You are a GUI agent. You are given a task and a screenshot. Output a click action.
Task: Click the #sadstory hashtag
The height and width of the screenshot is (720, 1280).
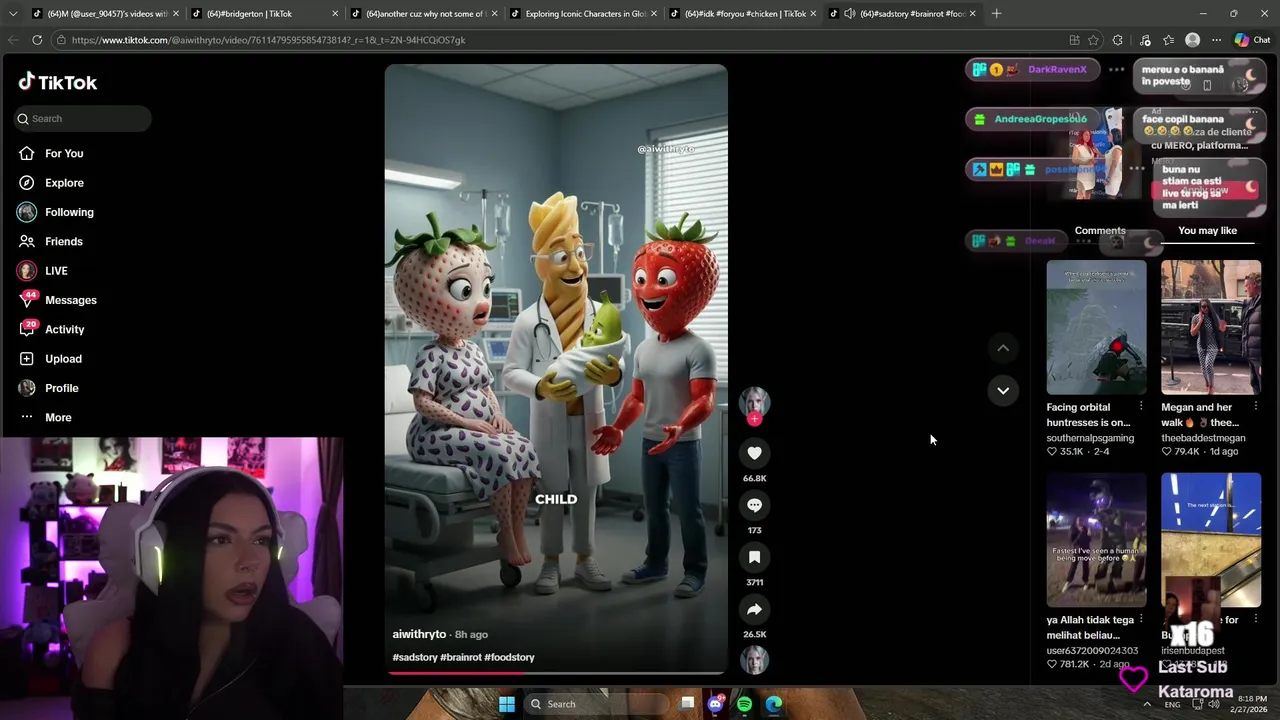pos(415,657)
